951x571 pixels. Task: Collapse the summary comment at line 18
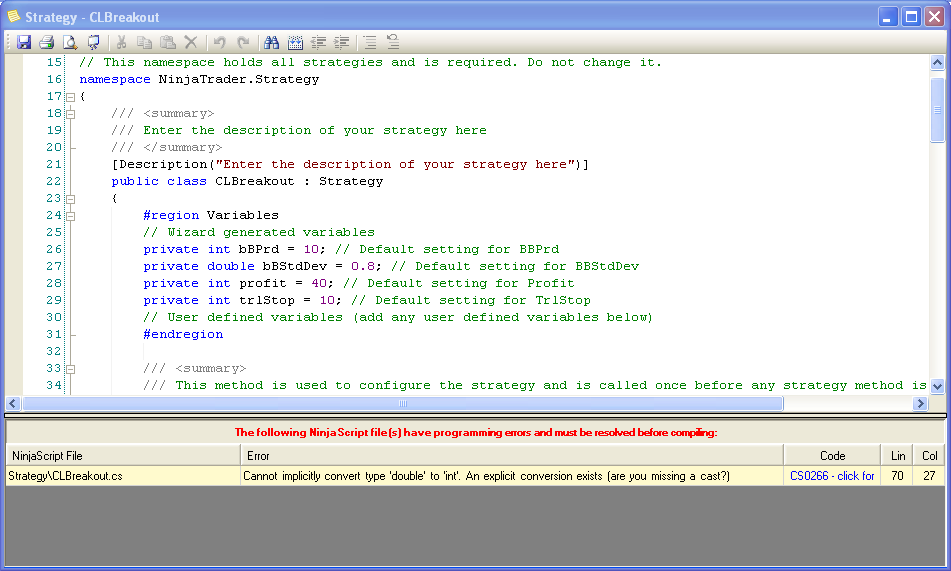70,114
